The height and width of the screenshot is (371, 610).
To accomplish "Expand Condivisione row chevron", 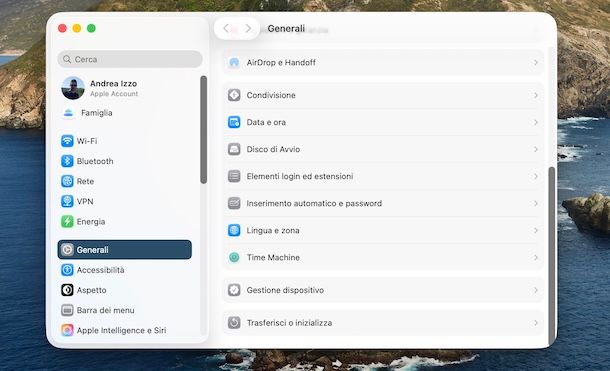I will (536, 95).
